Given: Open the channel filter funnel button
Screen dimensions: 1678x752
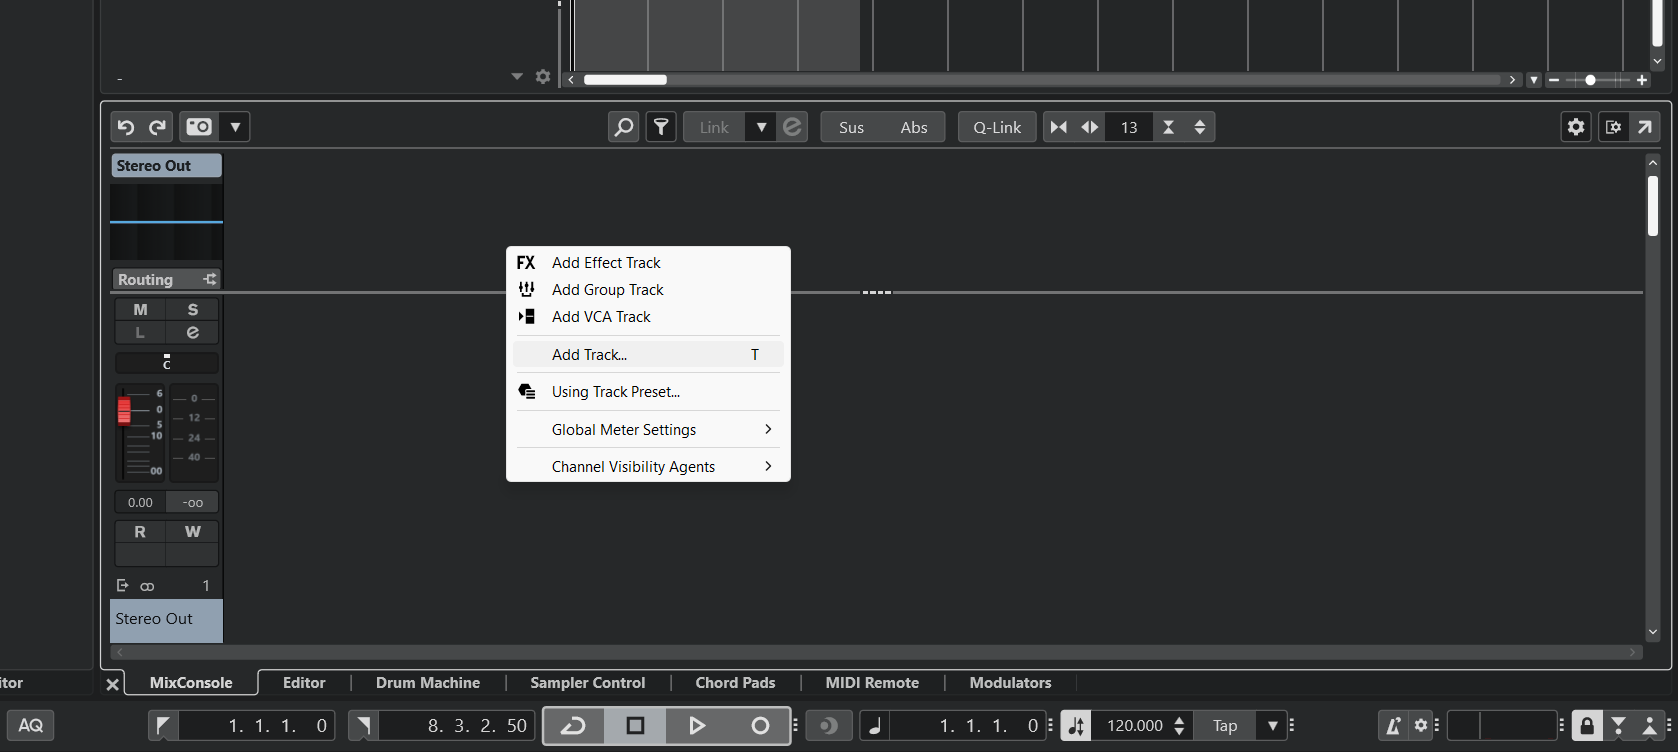Looking at the screenshot, I should (661, 127).
